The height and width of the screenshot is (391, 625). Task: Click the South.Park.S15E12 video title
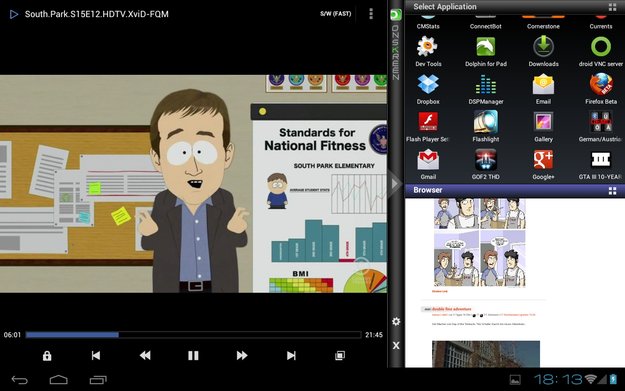coord(96,14)
